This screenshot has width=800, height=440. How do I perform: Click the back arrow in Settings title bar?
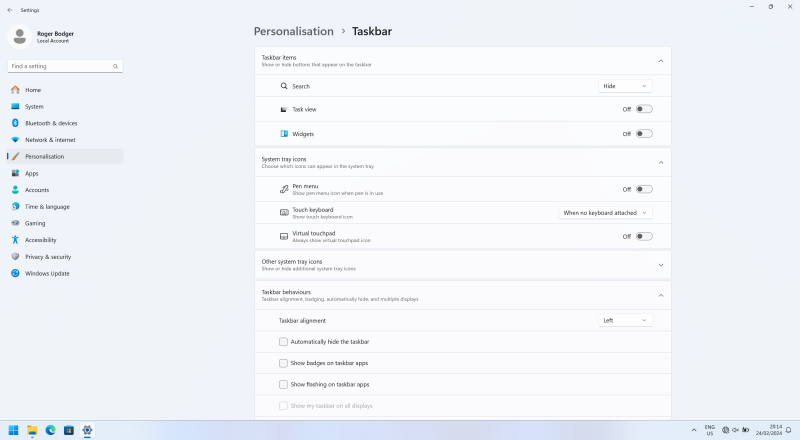point(10,10)
